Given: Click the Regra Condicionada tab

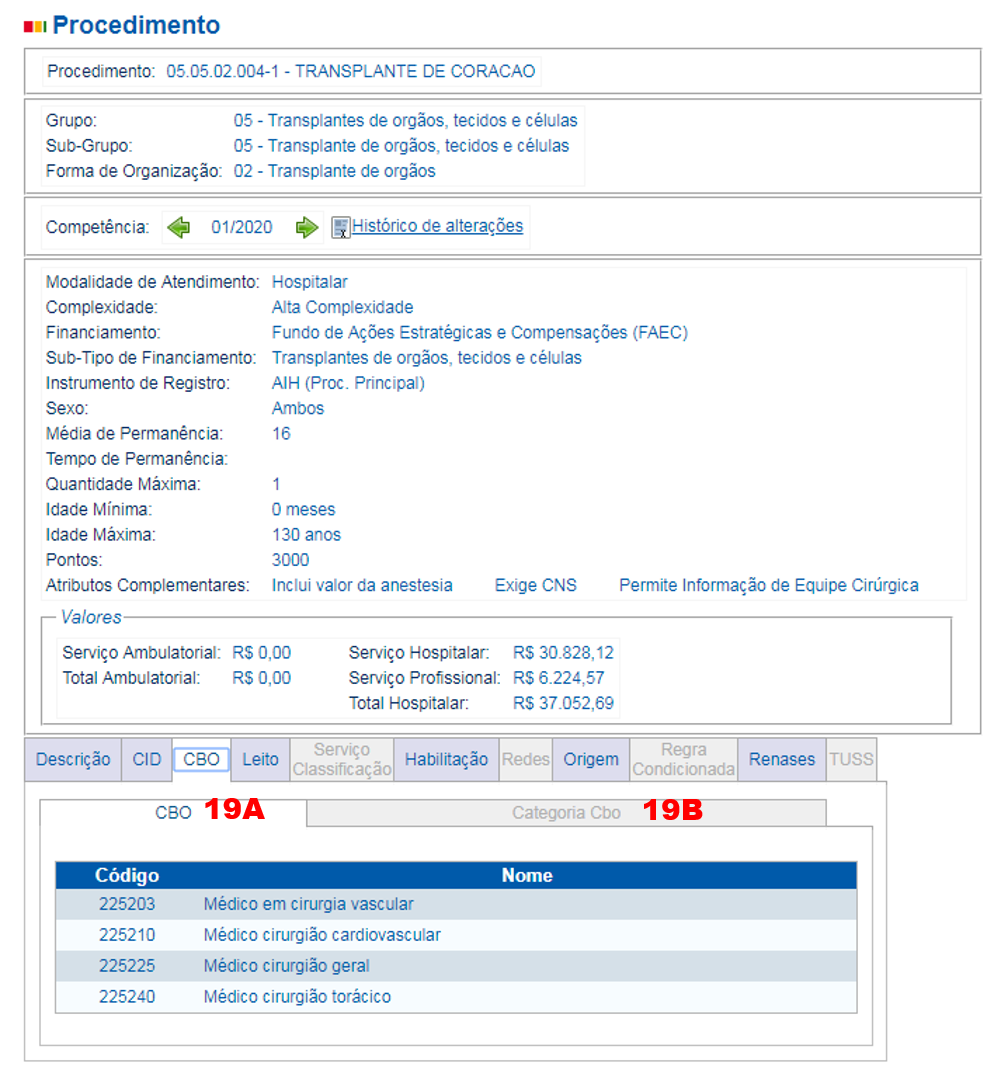Looking at the screenshot, I should point(683,759).
